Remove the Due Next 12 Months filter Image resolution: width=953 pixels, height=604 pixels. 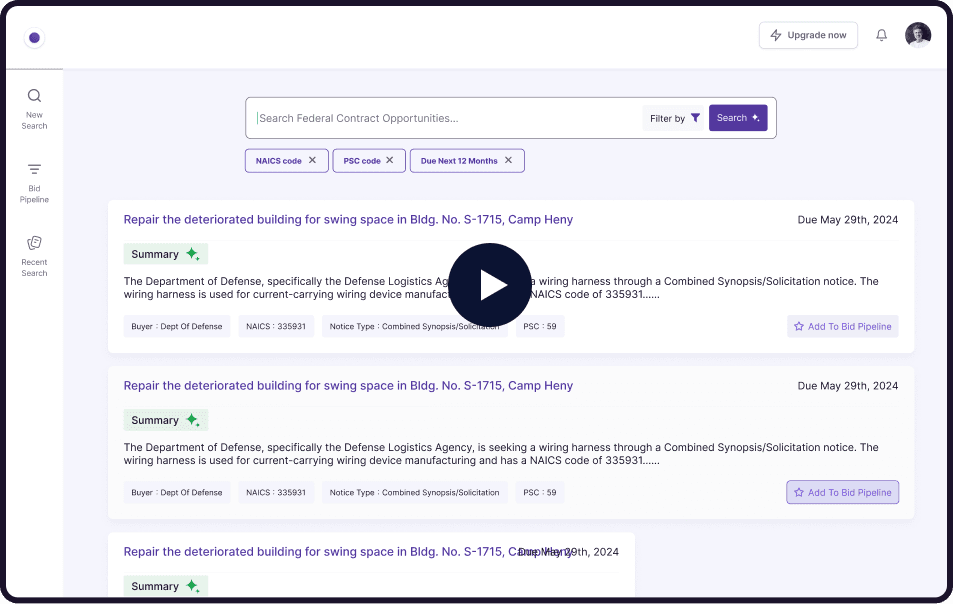tap(508, 160)
